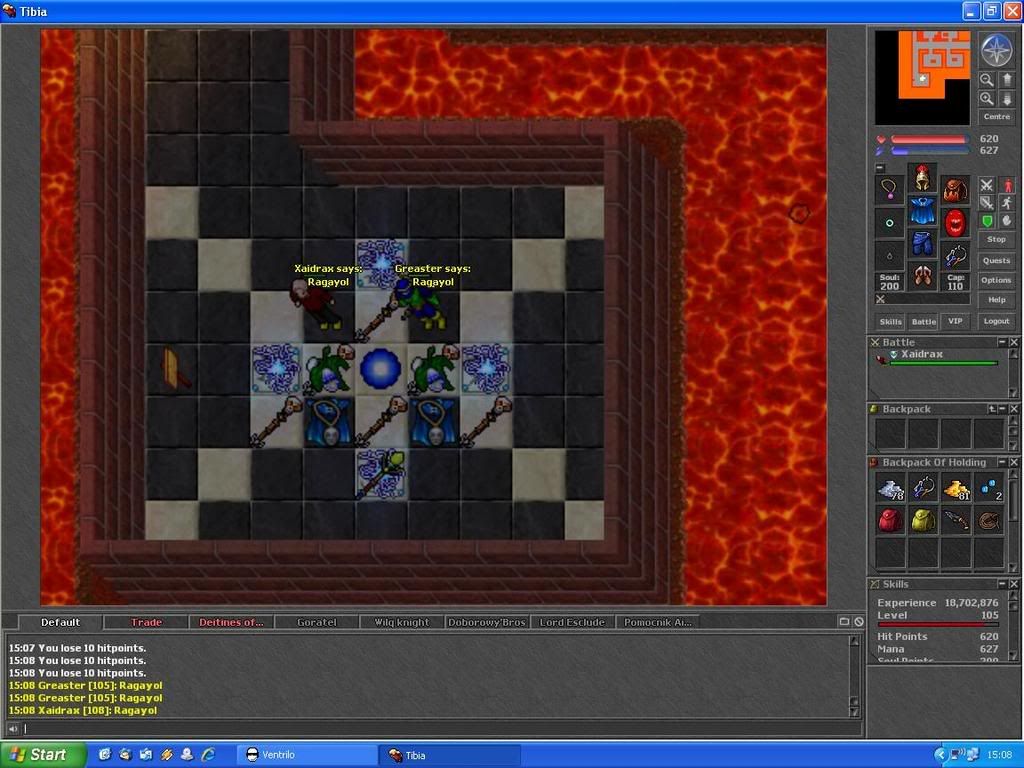Centre the minimap view

coord(997,117)
